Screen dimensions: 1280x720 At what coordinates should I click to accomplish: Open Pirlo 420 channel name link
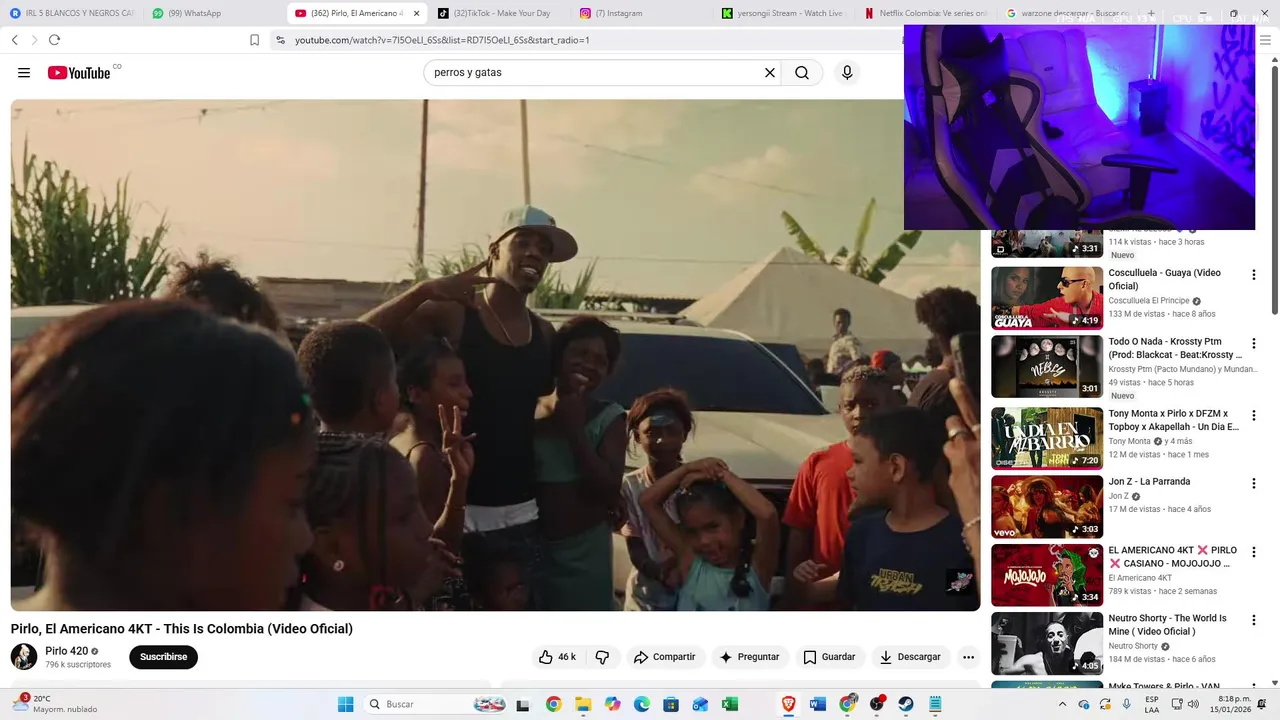click(x=66, y=651)
